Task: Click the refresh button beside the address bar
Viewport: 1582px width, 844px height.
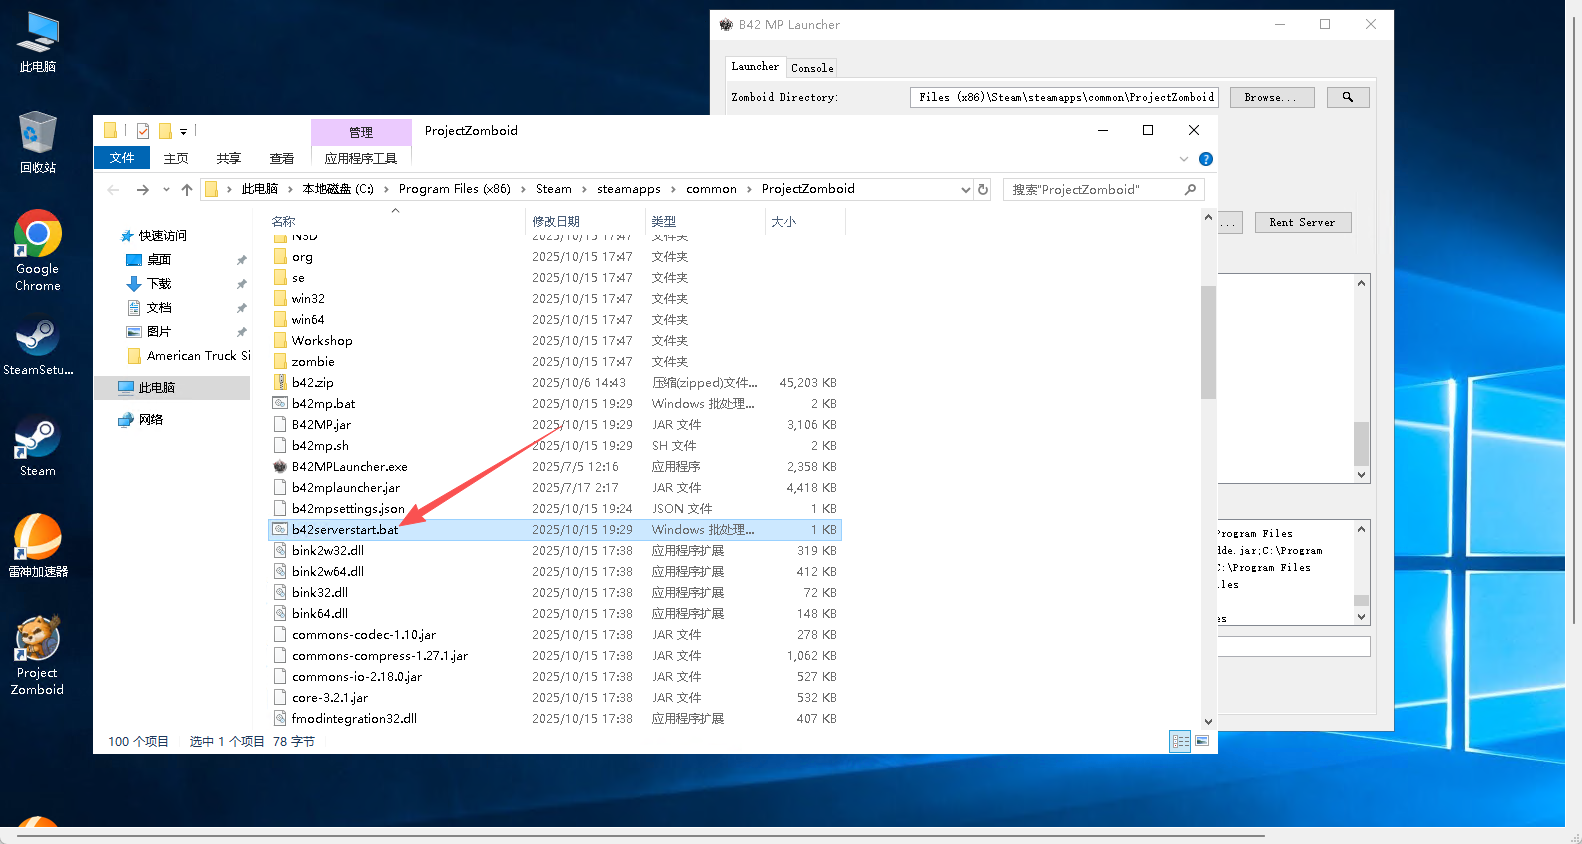Action: click(983, 189)
